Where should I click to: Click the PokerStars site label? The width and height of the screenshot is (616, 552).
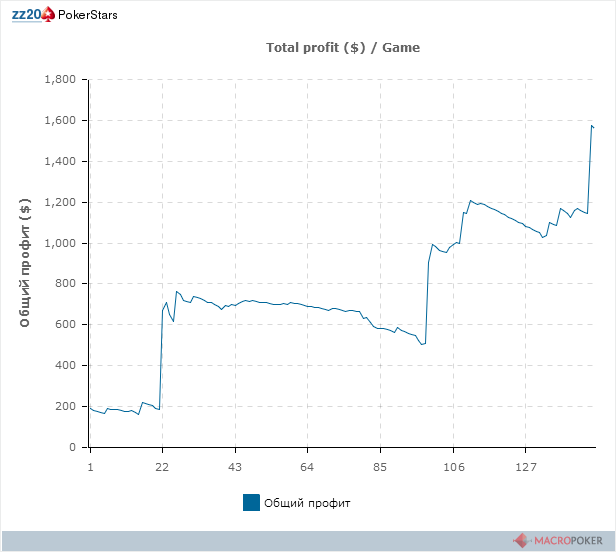click(88, 15)
